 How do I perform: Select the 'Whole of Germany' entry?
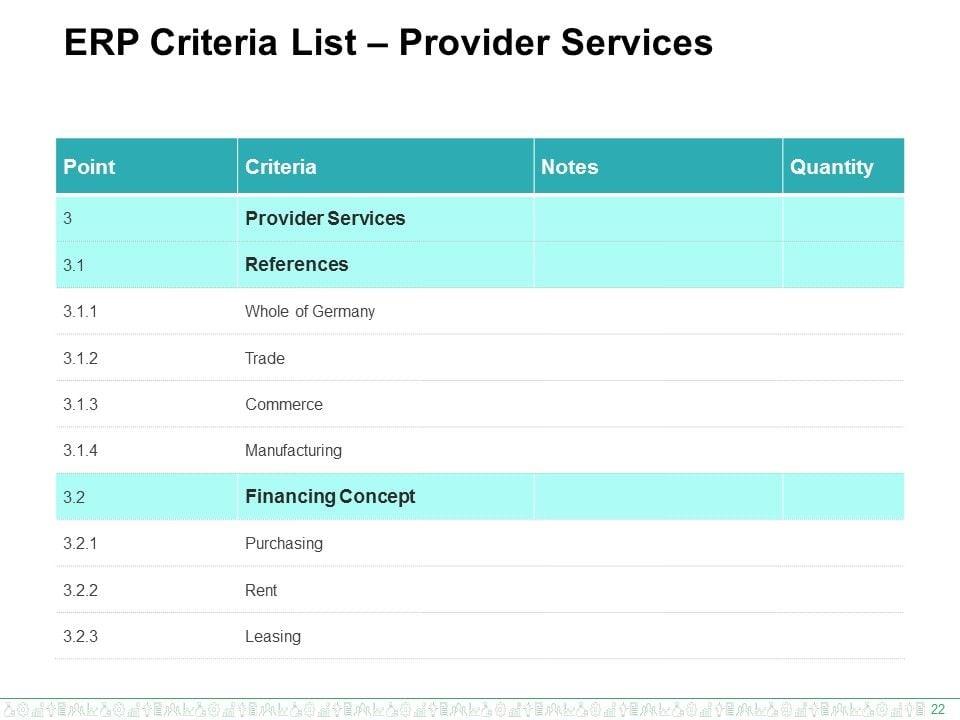(310, 311)
